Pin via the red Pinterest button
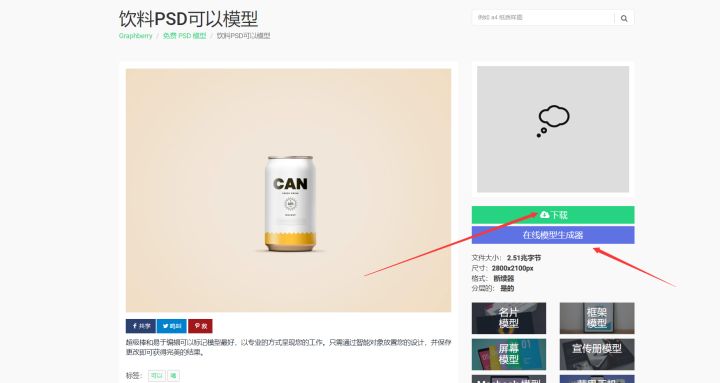Screen dimensions: 720x383 click(200, 326)
